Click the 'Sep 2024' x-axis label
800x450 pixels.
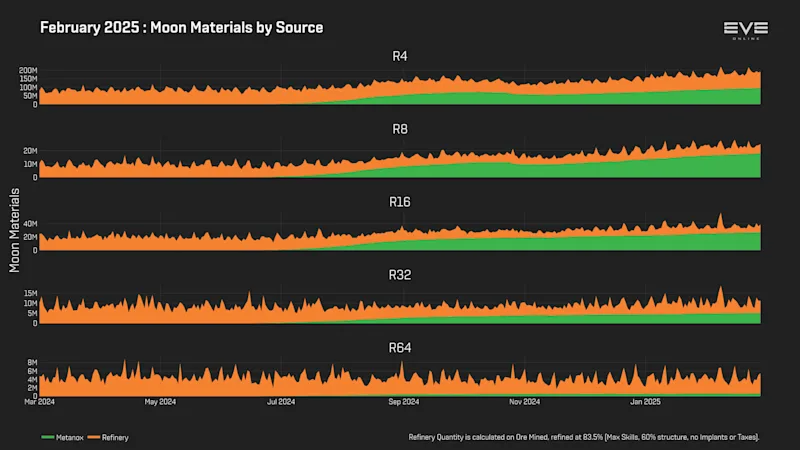(x=404, y=402)
